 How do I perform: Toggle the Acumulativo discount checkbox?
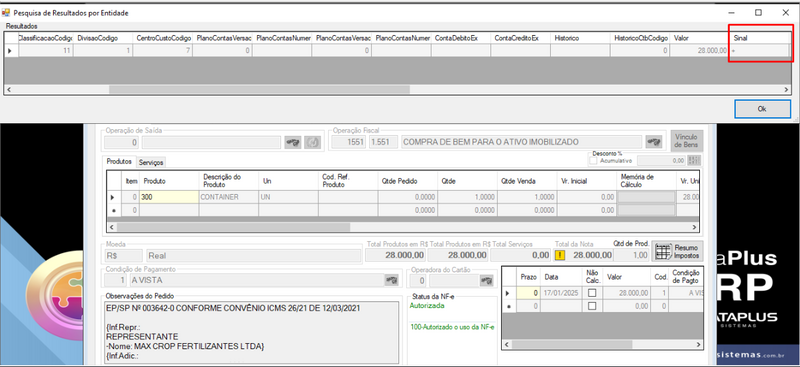[x=593, y=160]
